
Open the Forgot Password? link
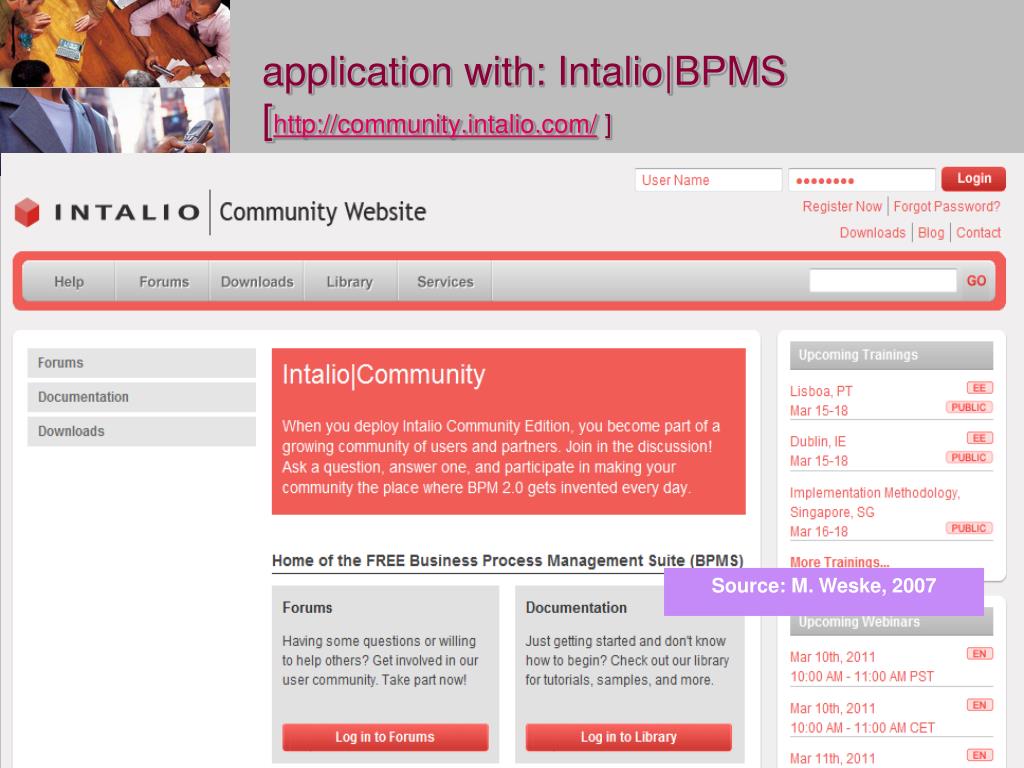pyautogui.click(x=946, y=206)
